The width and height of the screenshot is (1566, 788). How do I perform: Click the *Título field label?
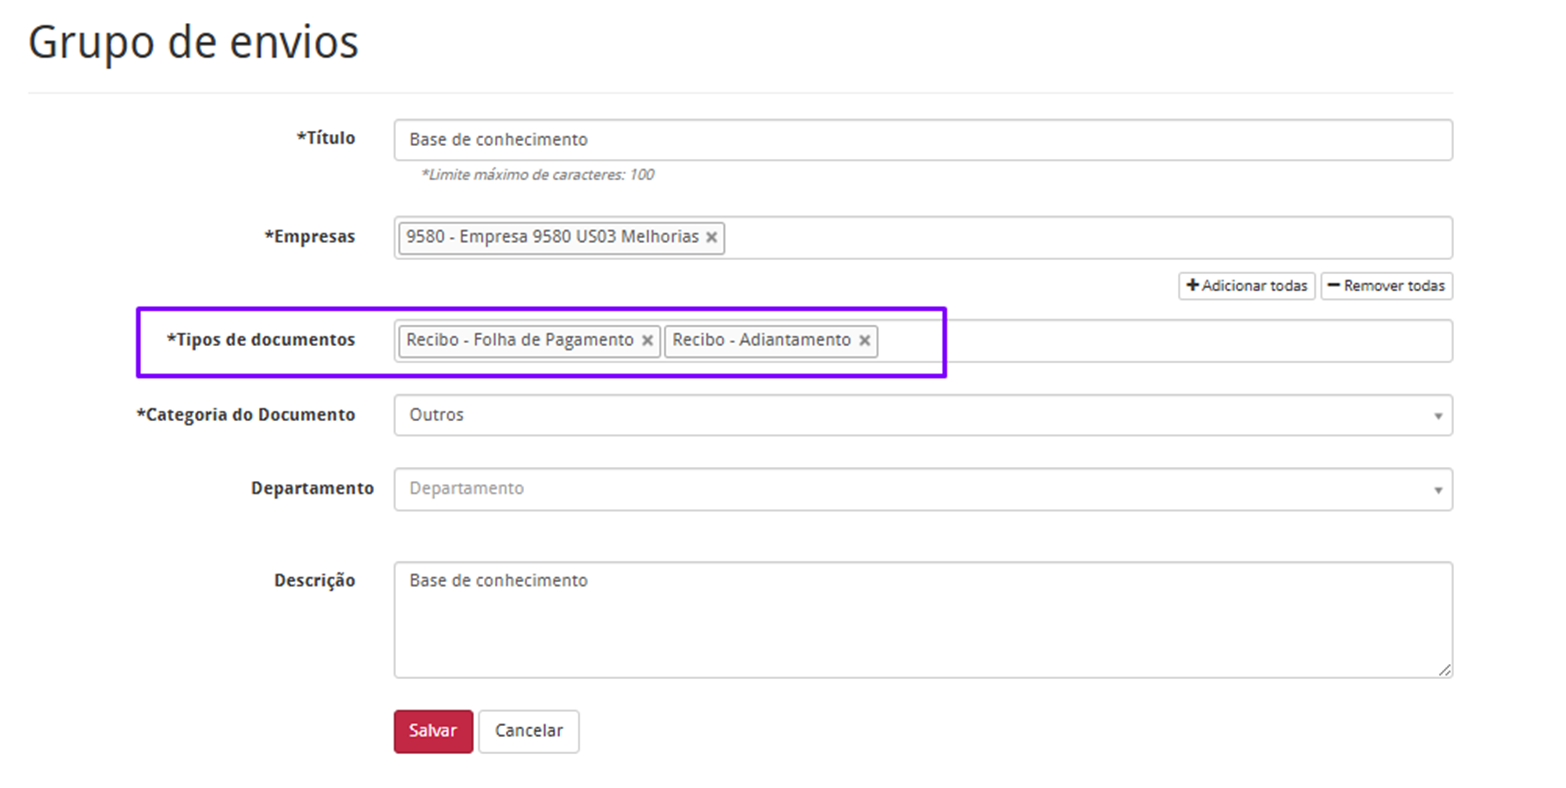[326, 138]
